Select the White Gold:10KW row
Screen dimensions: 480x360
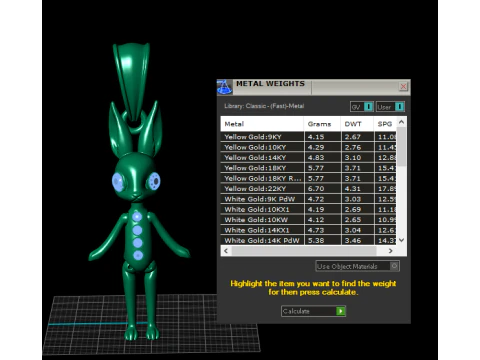(x=308, y=220)
